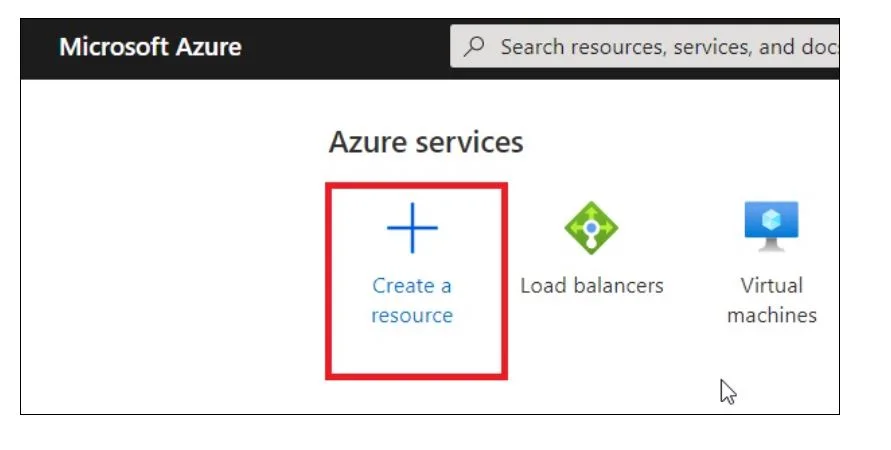Click the Azure services heading

[x=426, y=141]
